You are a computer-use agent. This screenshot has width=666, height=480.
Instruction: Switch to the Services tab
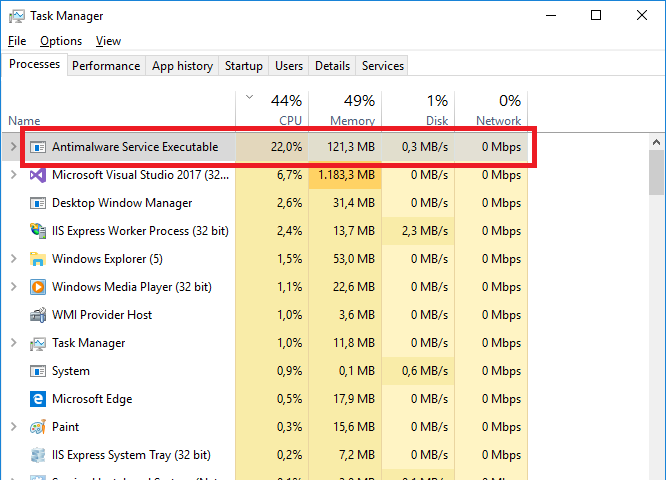click(382, 66)
